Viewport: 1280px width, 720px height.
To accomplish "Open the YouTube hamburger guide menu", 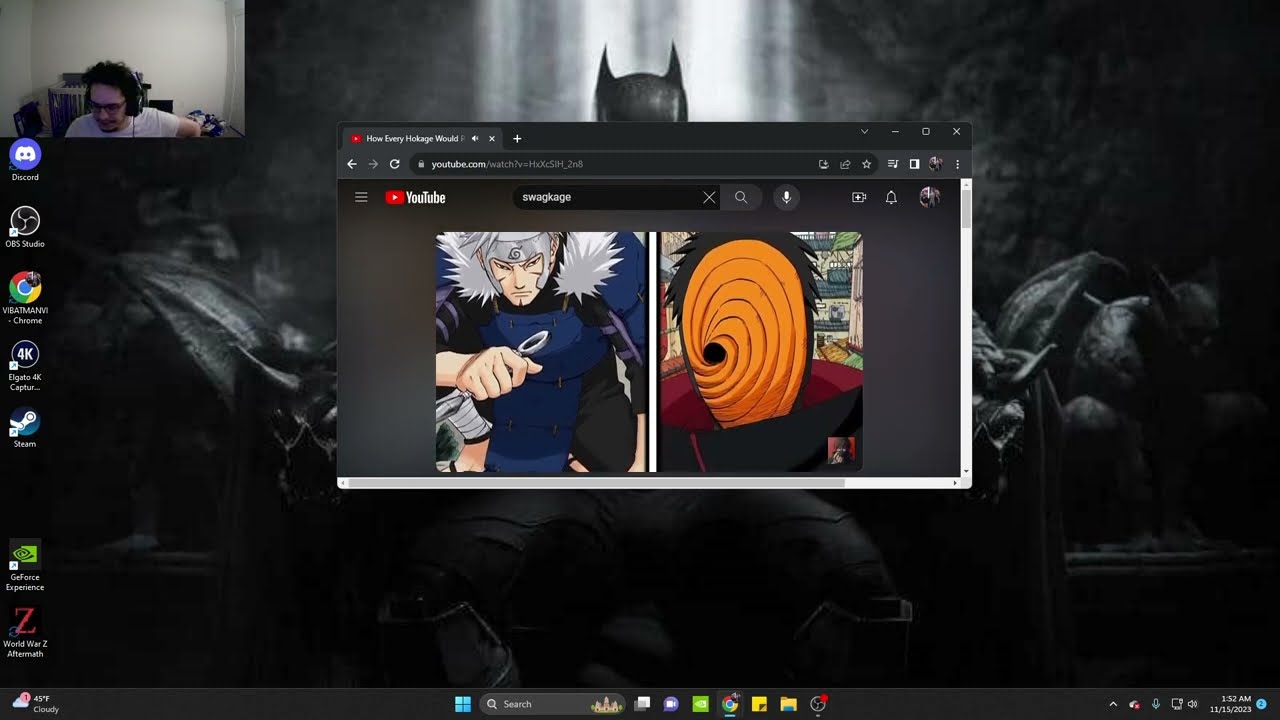I will click(x=361, y=197).
